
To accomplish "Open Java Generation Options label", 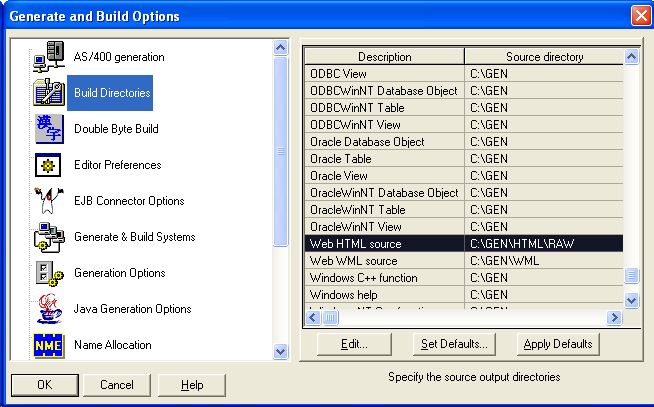I will pyautogui.click(x=132, y=309).
